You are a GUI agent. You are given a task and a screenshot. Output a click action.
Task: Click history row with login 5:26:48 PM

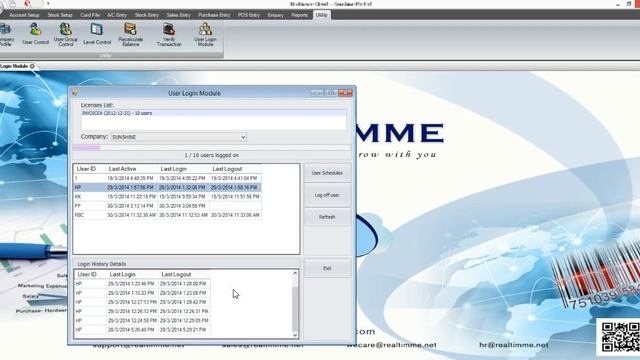(x=142, y=330)
